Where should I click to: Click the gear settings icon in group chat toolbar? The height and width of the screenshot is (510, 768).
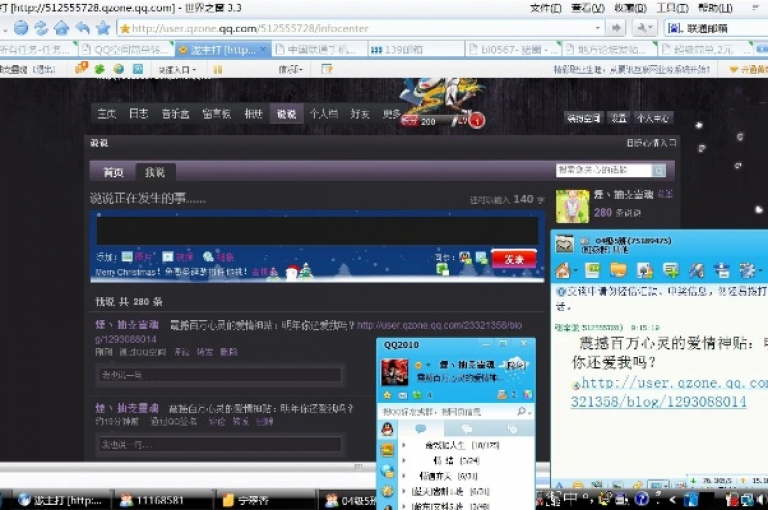747,270
